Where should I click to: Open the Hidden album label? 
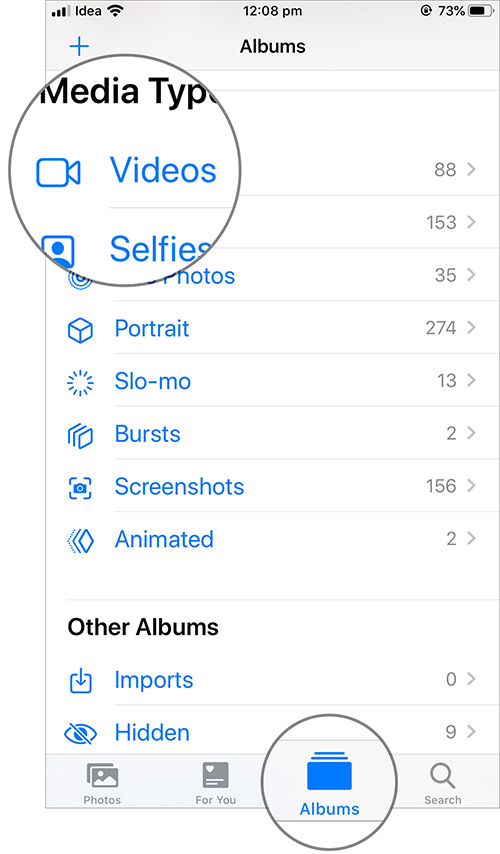(x=152, y=733)
